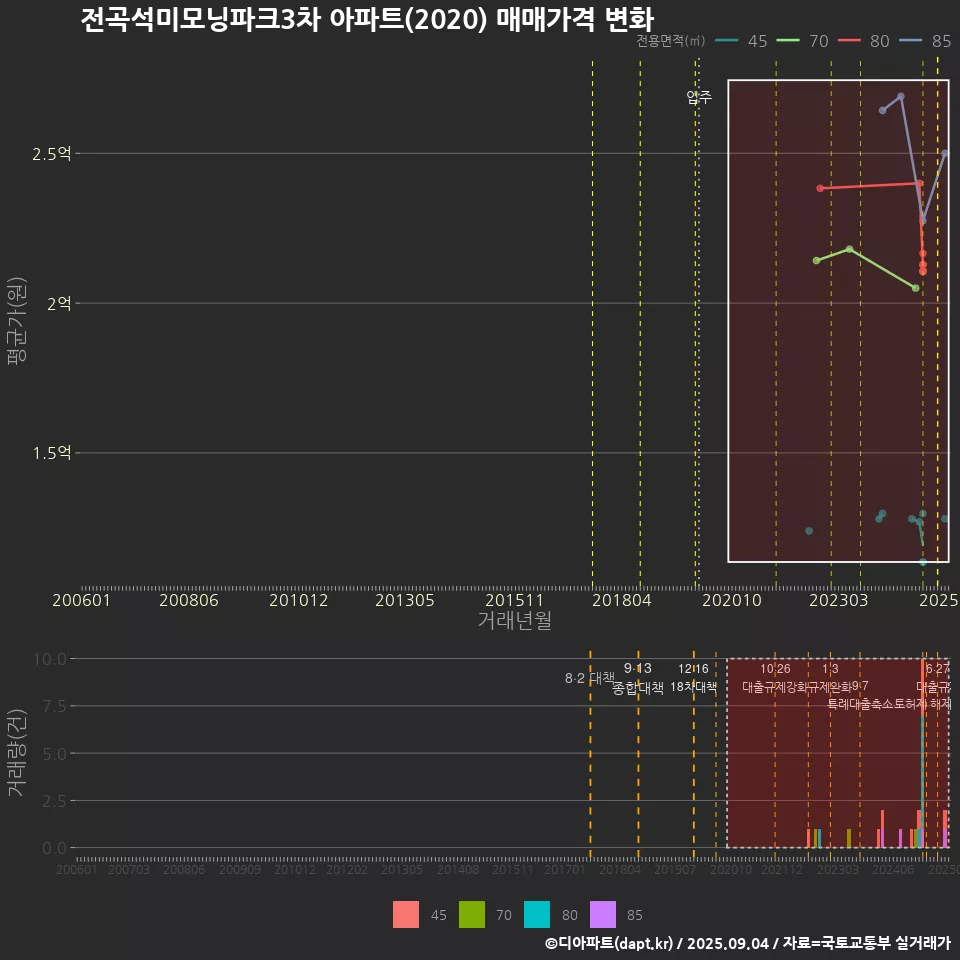
Task: Click 201701 on the volume chart x-axis
Action: coord(564,869)
